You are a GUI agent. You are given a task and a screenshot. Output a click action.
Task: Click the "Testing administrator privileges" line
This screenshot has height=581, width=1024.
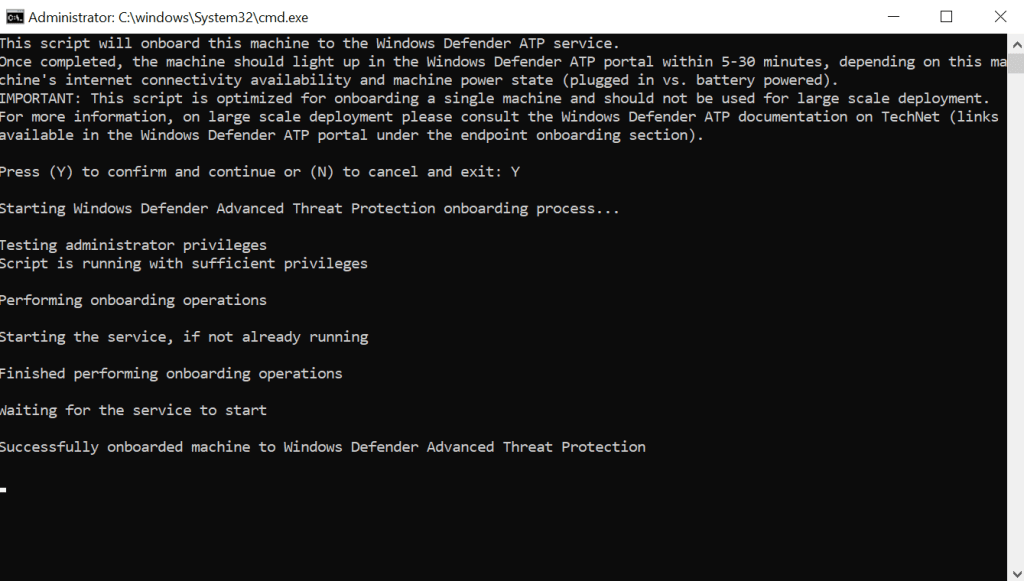tap(133, 245)
